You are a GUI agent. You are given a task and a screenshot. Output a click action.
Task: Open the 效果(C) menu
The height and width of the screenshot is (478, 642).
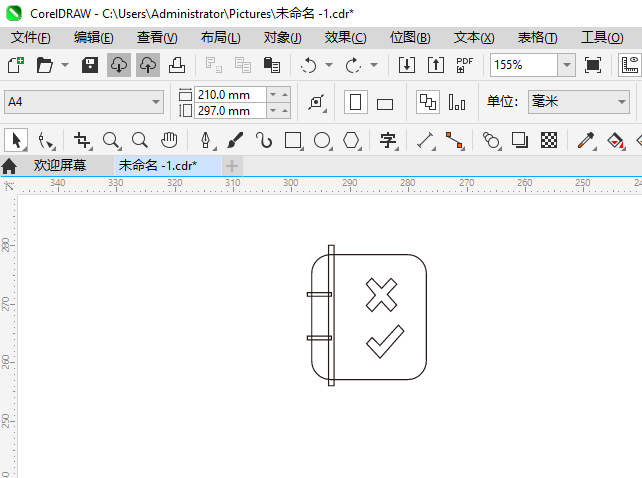click(x=346, y=38)
